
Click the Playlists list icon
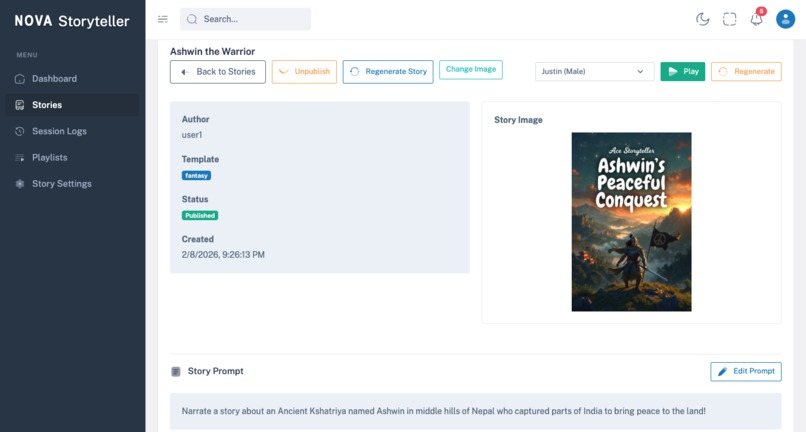(x=20, y=157)
